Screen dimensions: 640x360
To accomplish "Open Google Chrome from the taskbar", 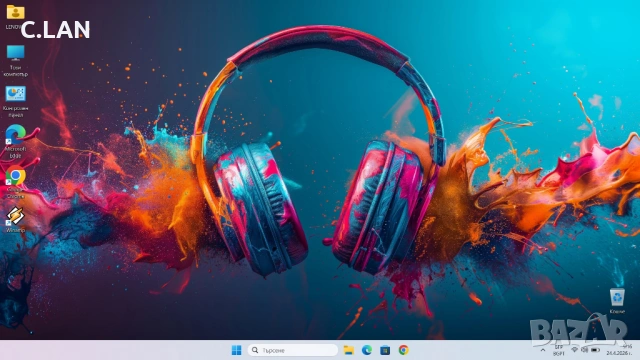I will click(404, 350).
